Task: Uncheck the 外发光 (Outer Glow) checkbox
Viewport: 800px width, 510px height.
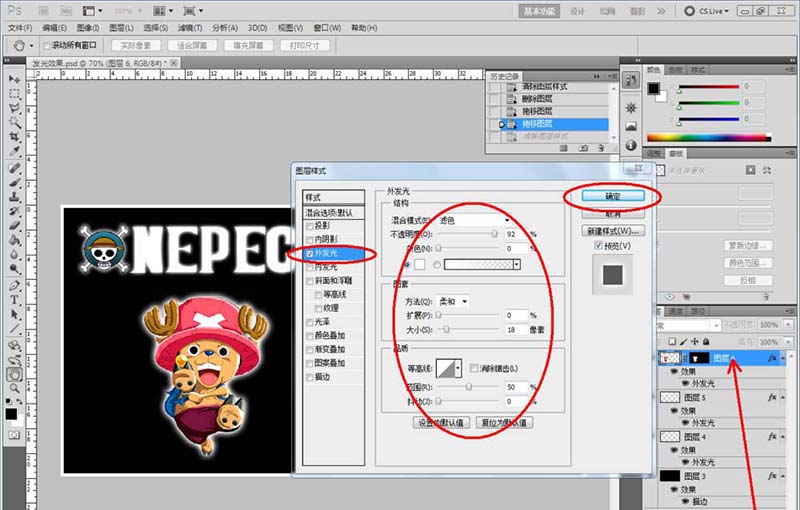Action: [310, 253]
